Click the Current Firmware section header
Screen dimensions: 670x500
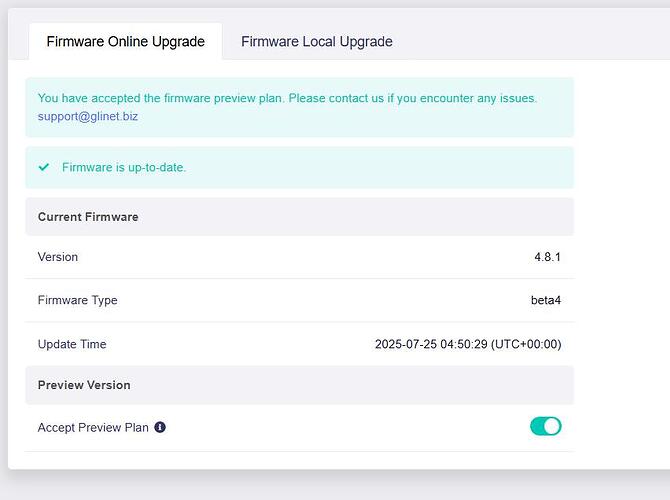[x=88, y=217]
